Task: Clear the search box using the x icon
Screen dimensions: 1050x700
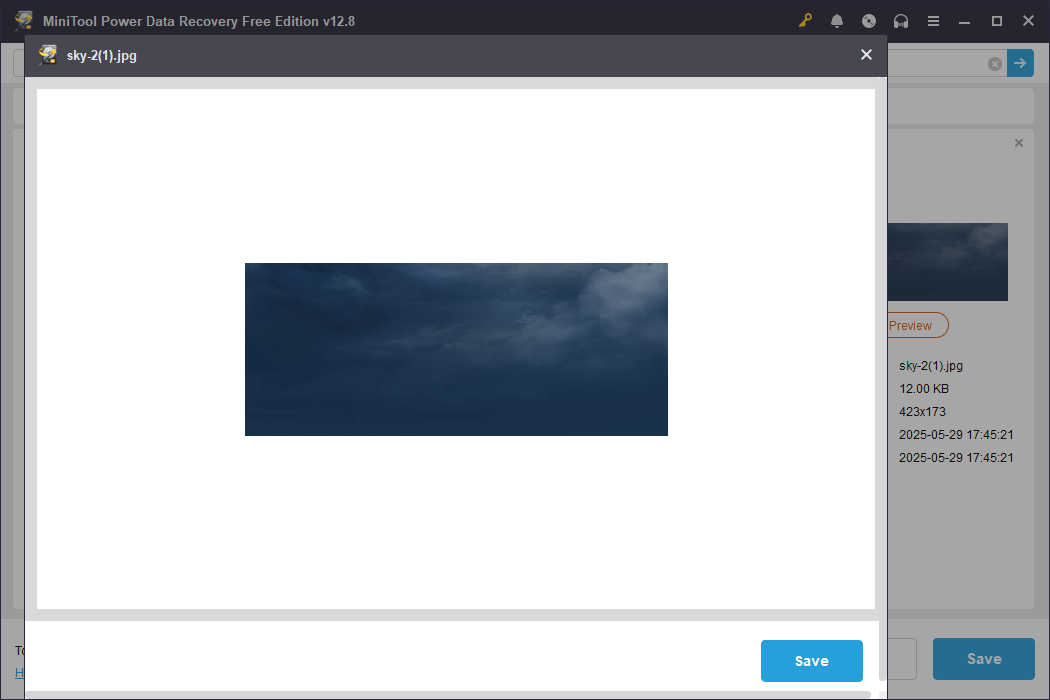Action: click(x=994, y=63)
